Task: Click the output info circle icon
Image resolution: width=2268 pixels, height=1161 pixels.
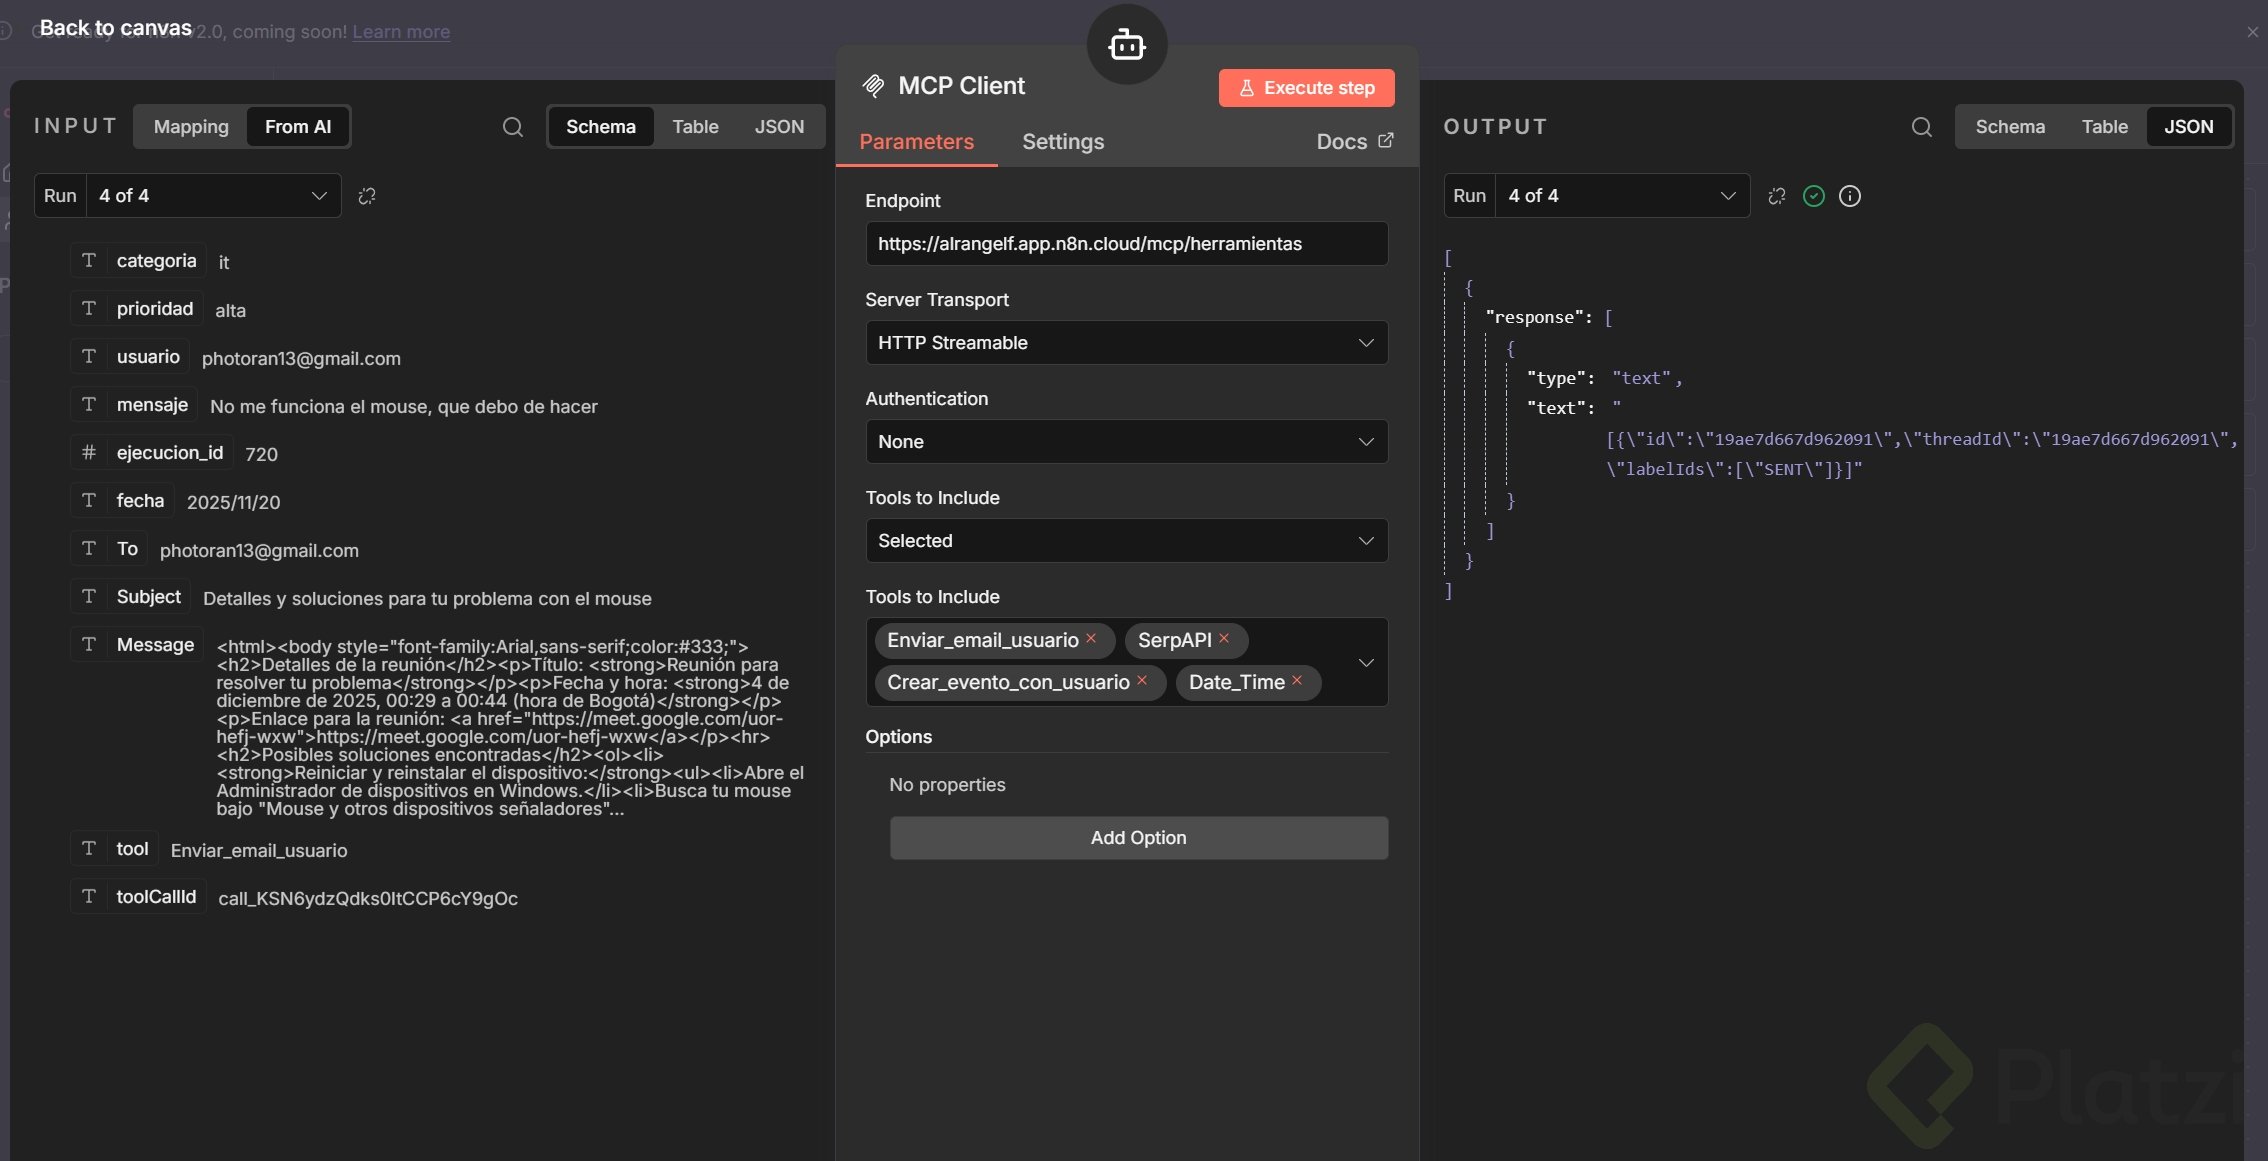Action: pos(1850,196)
